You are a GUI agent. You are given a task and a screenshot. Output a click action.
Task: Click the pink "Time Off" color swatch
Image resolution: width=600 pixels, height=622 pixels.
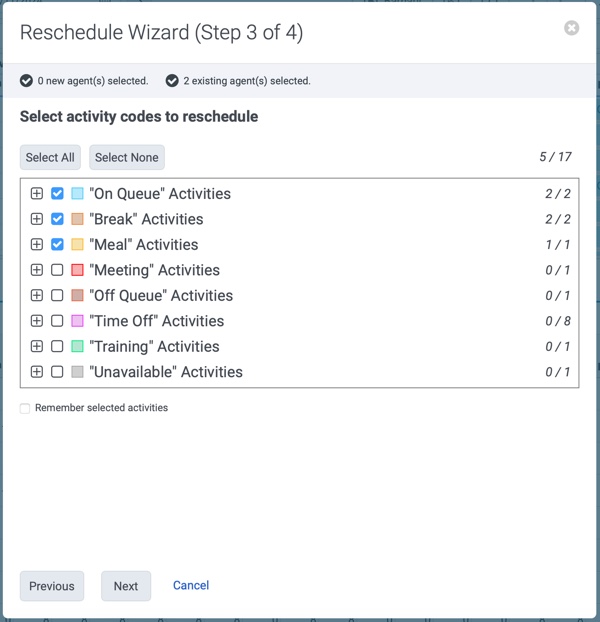(77, 321)
